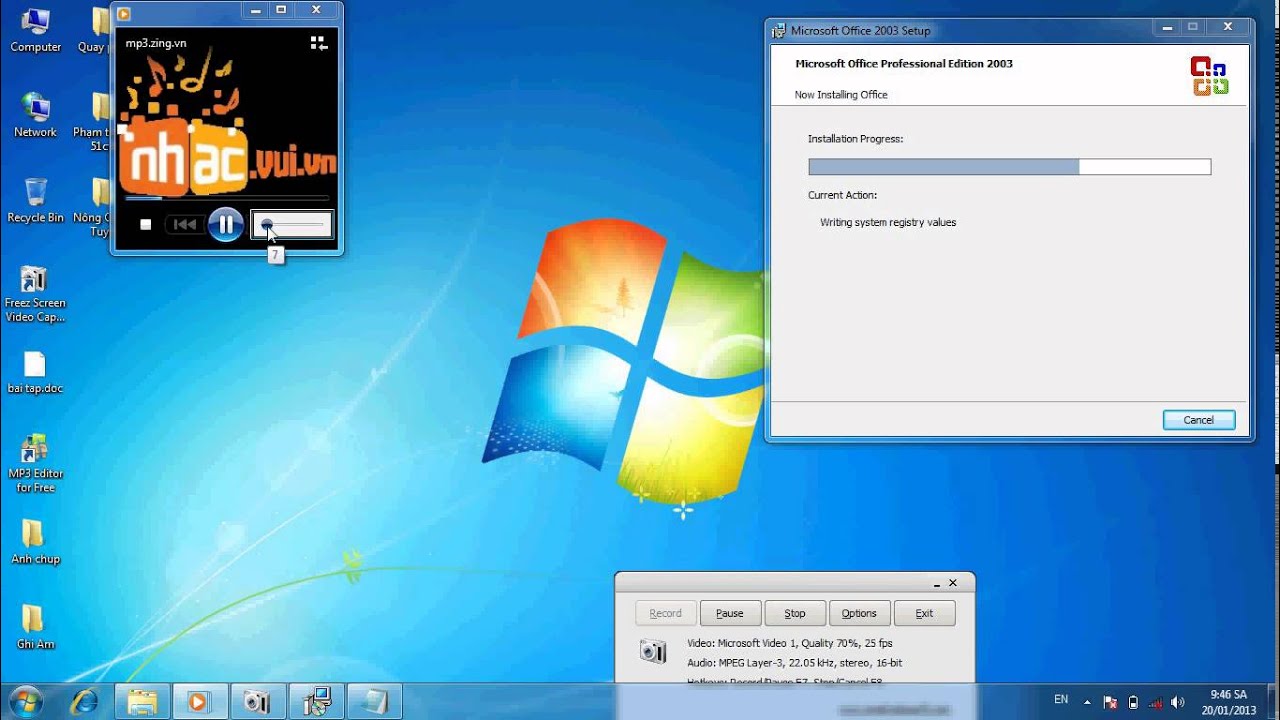The height and width of the screenshot is (720, 1280).
Task: Open the Windows Start menu
Action: (x=26, y=700)
